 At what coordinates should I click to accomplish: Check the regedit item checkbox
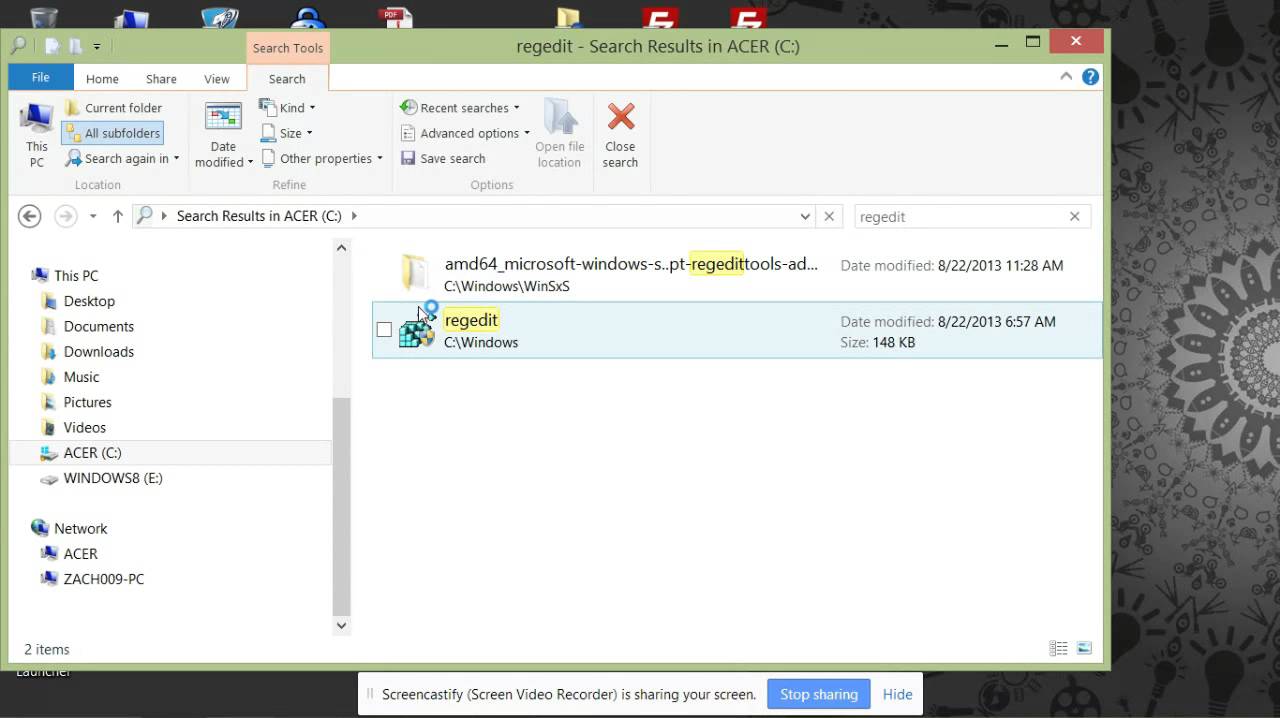pos(384,330)
